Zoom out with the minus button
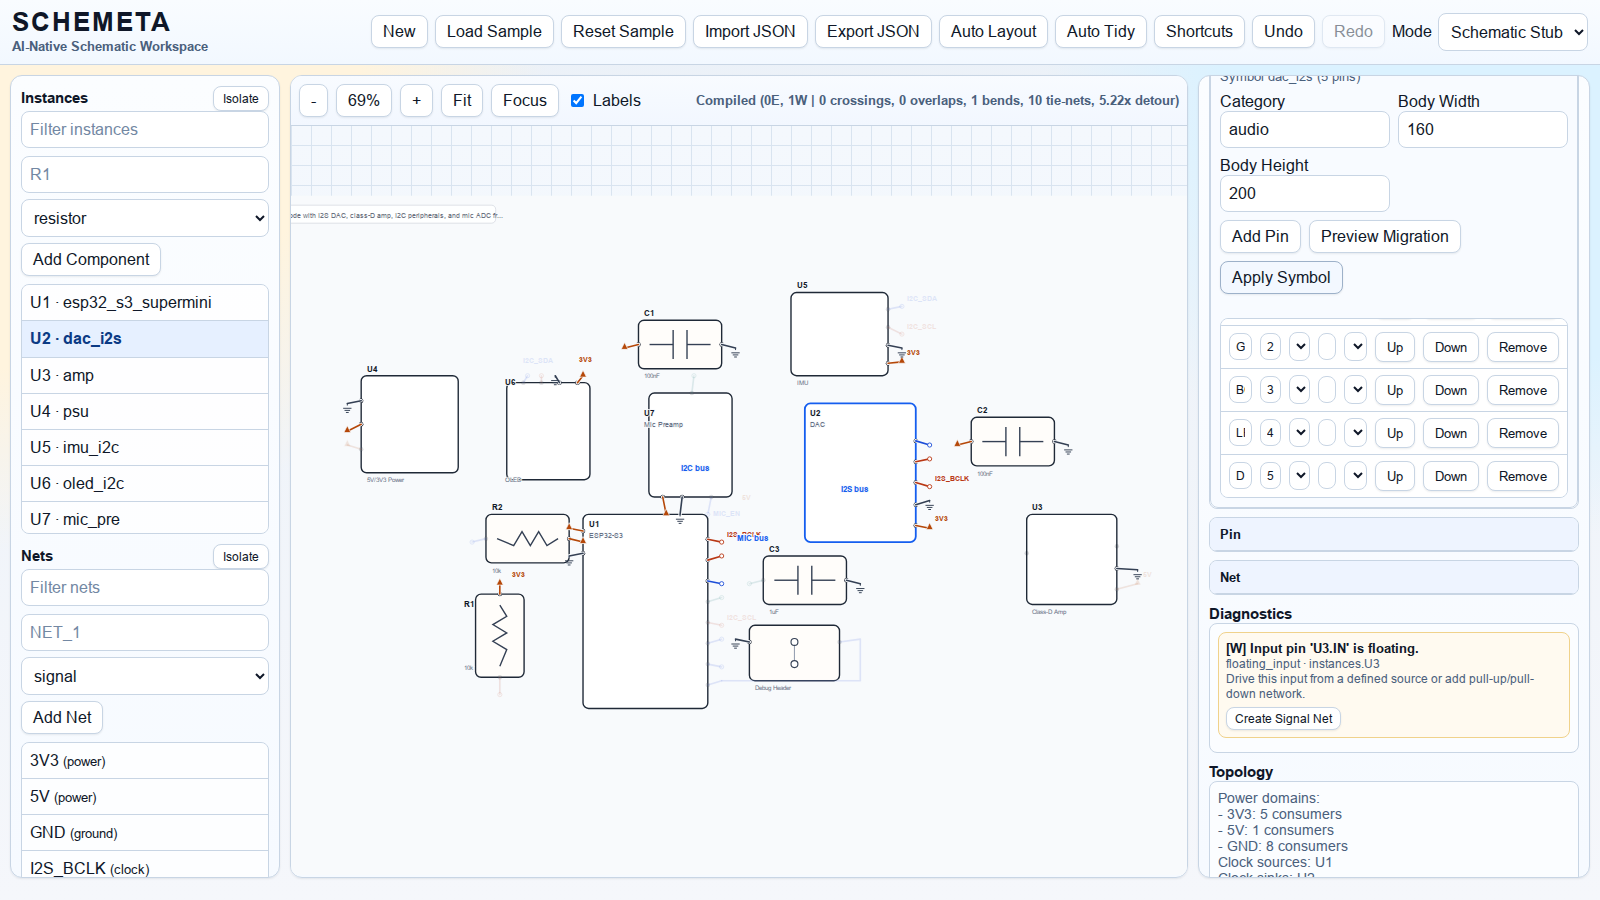 [314, 101]
